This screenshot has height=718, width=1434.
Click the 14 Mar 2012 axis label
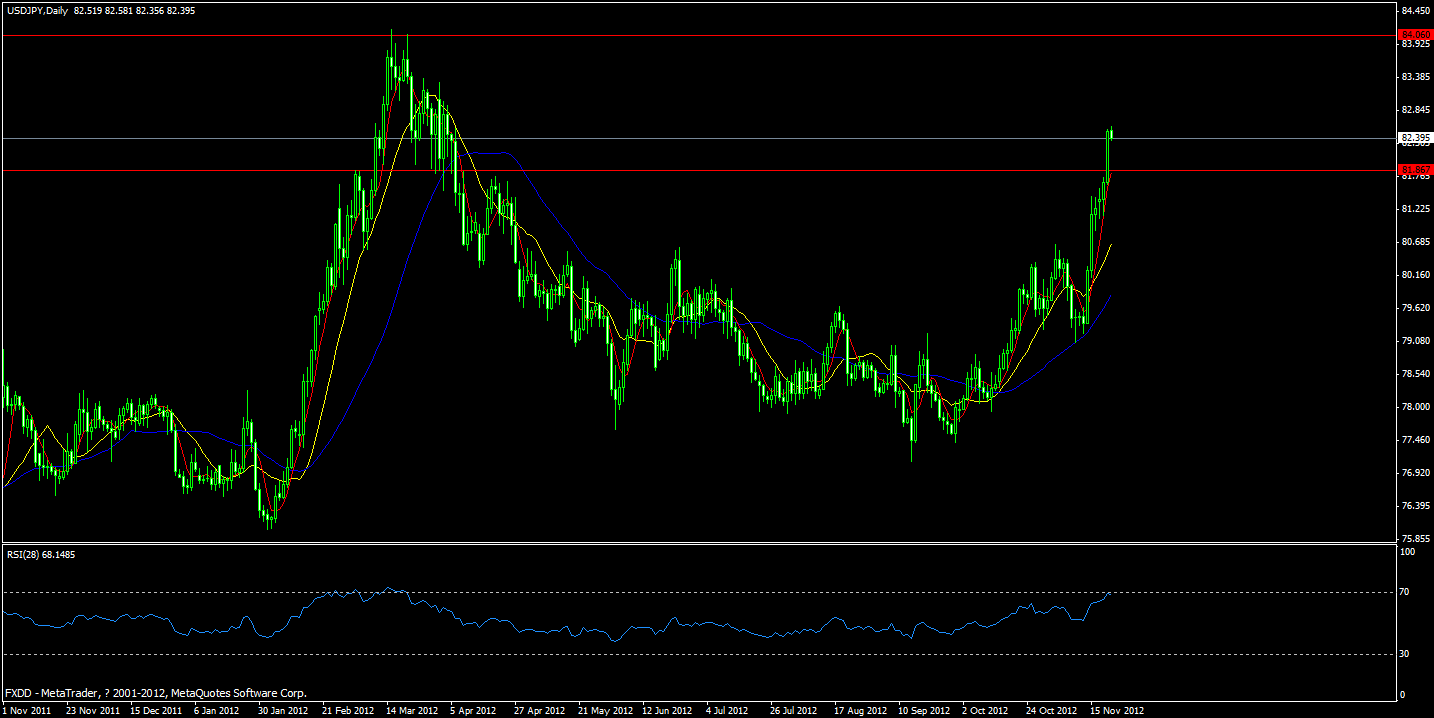tap(410, 710)
